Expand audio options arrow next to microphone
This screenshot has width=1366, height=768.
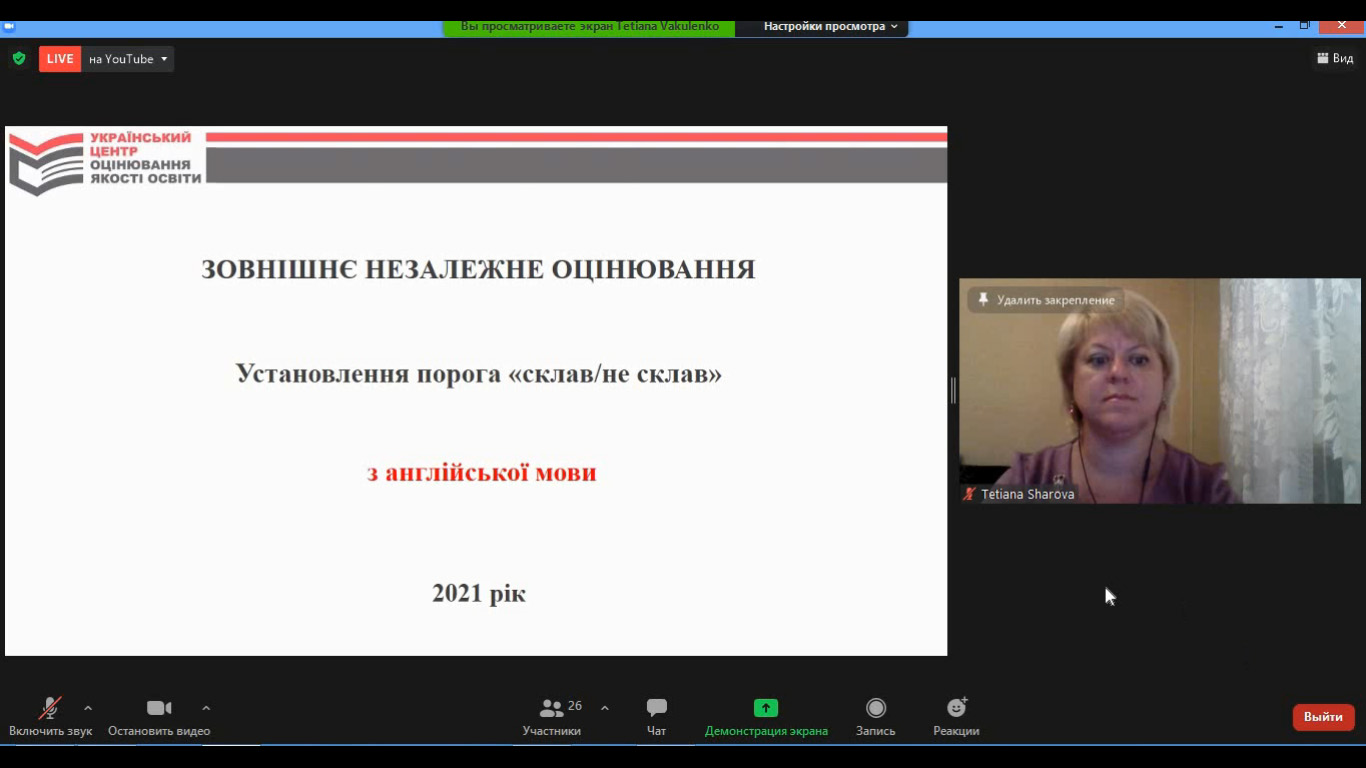pos(88,708)
